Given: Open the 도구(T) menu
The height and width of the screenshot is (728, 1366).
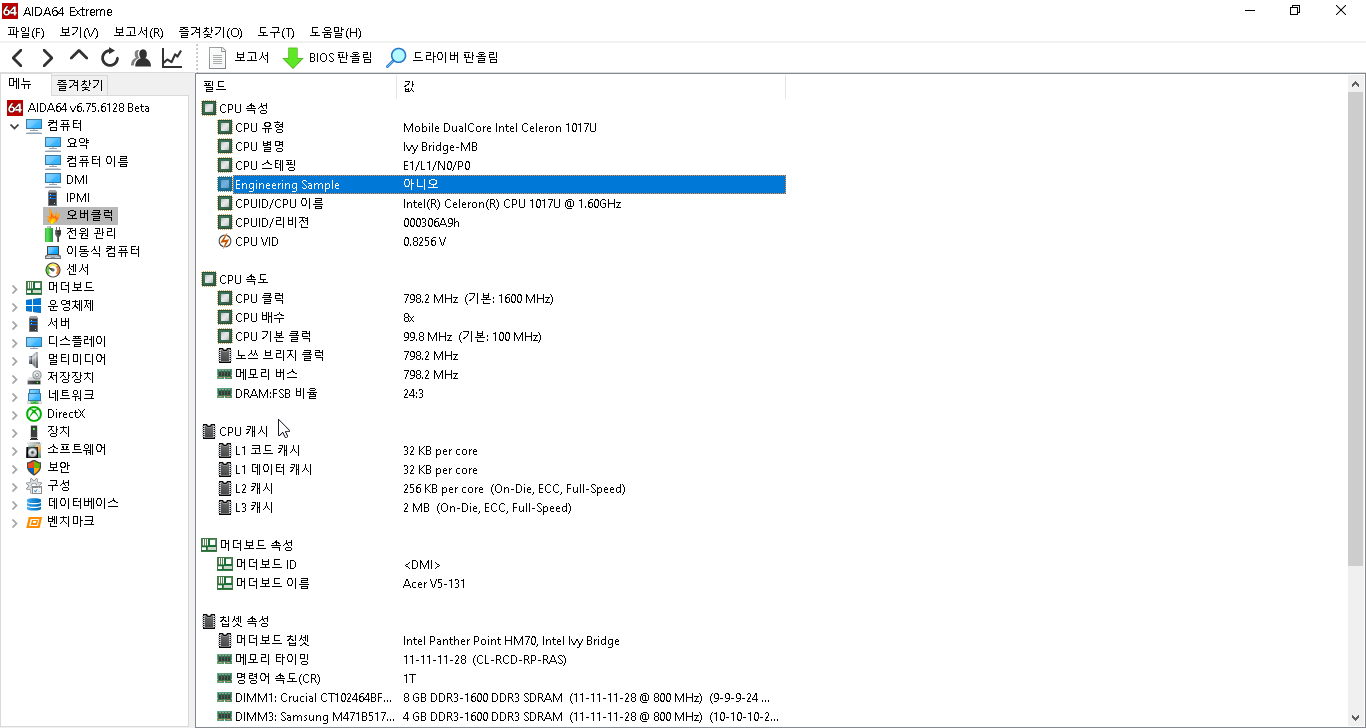Looking at the screenshot, I should click(275, 33).
